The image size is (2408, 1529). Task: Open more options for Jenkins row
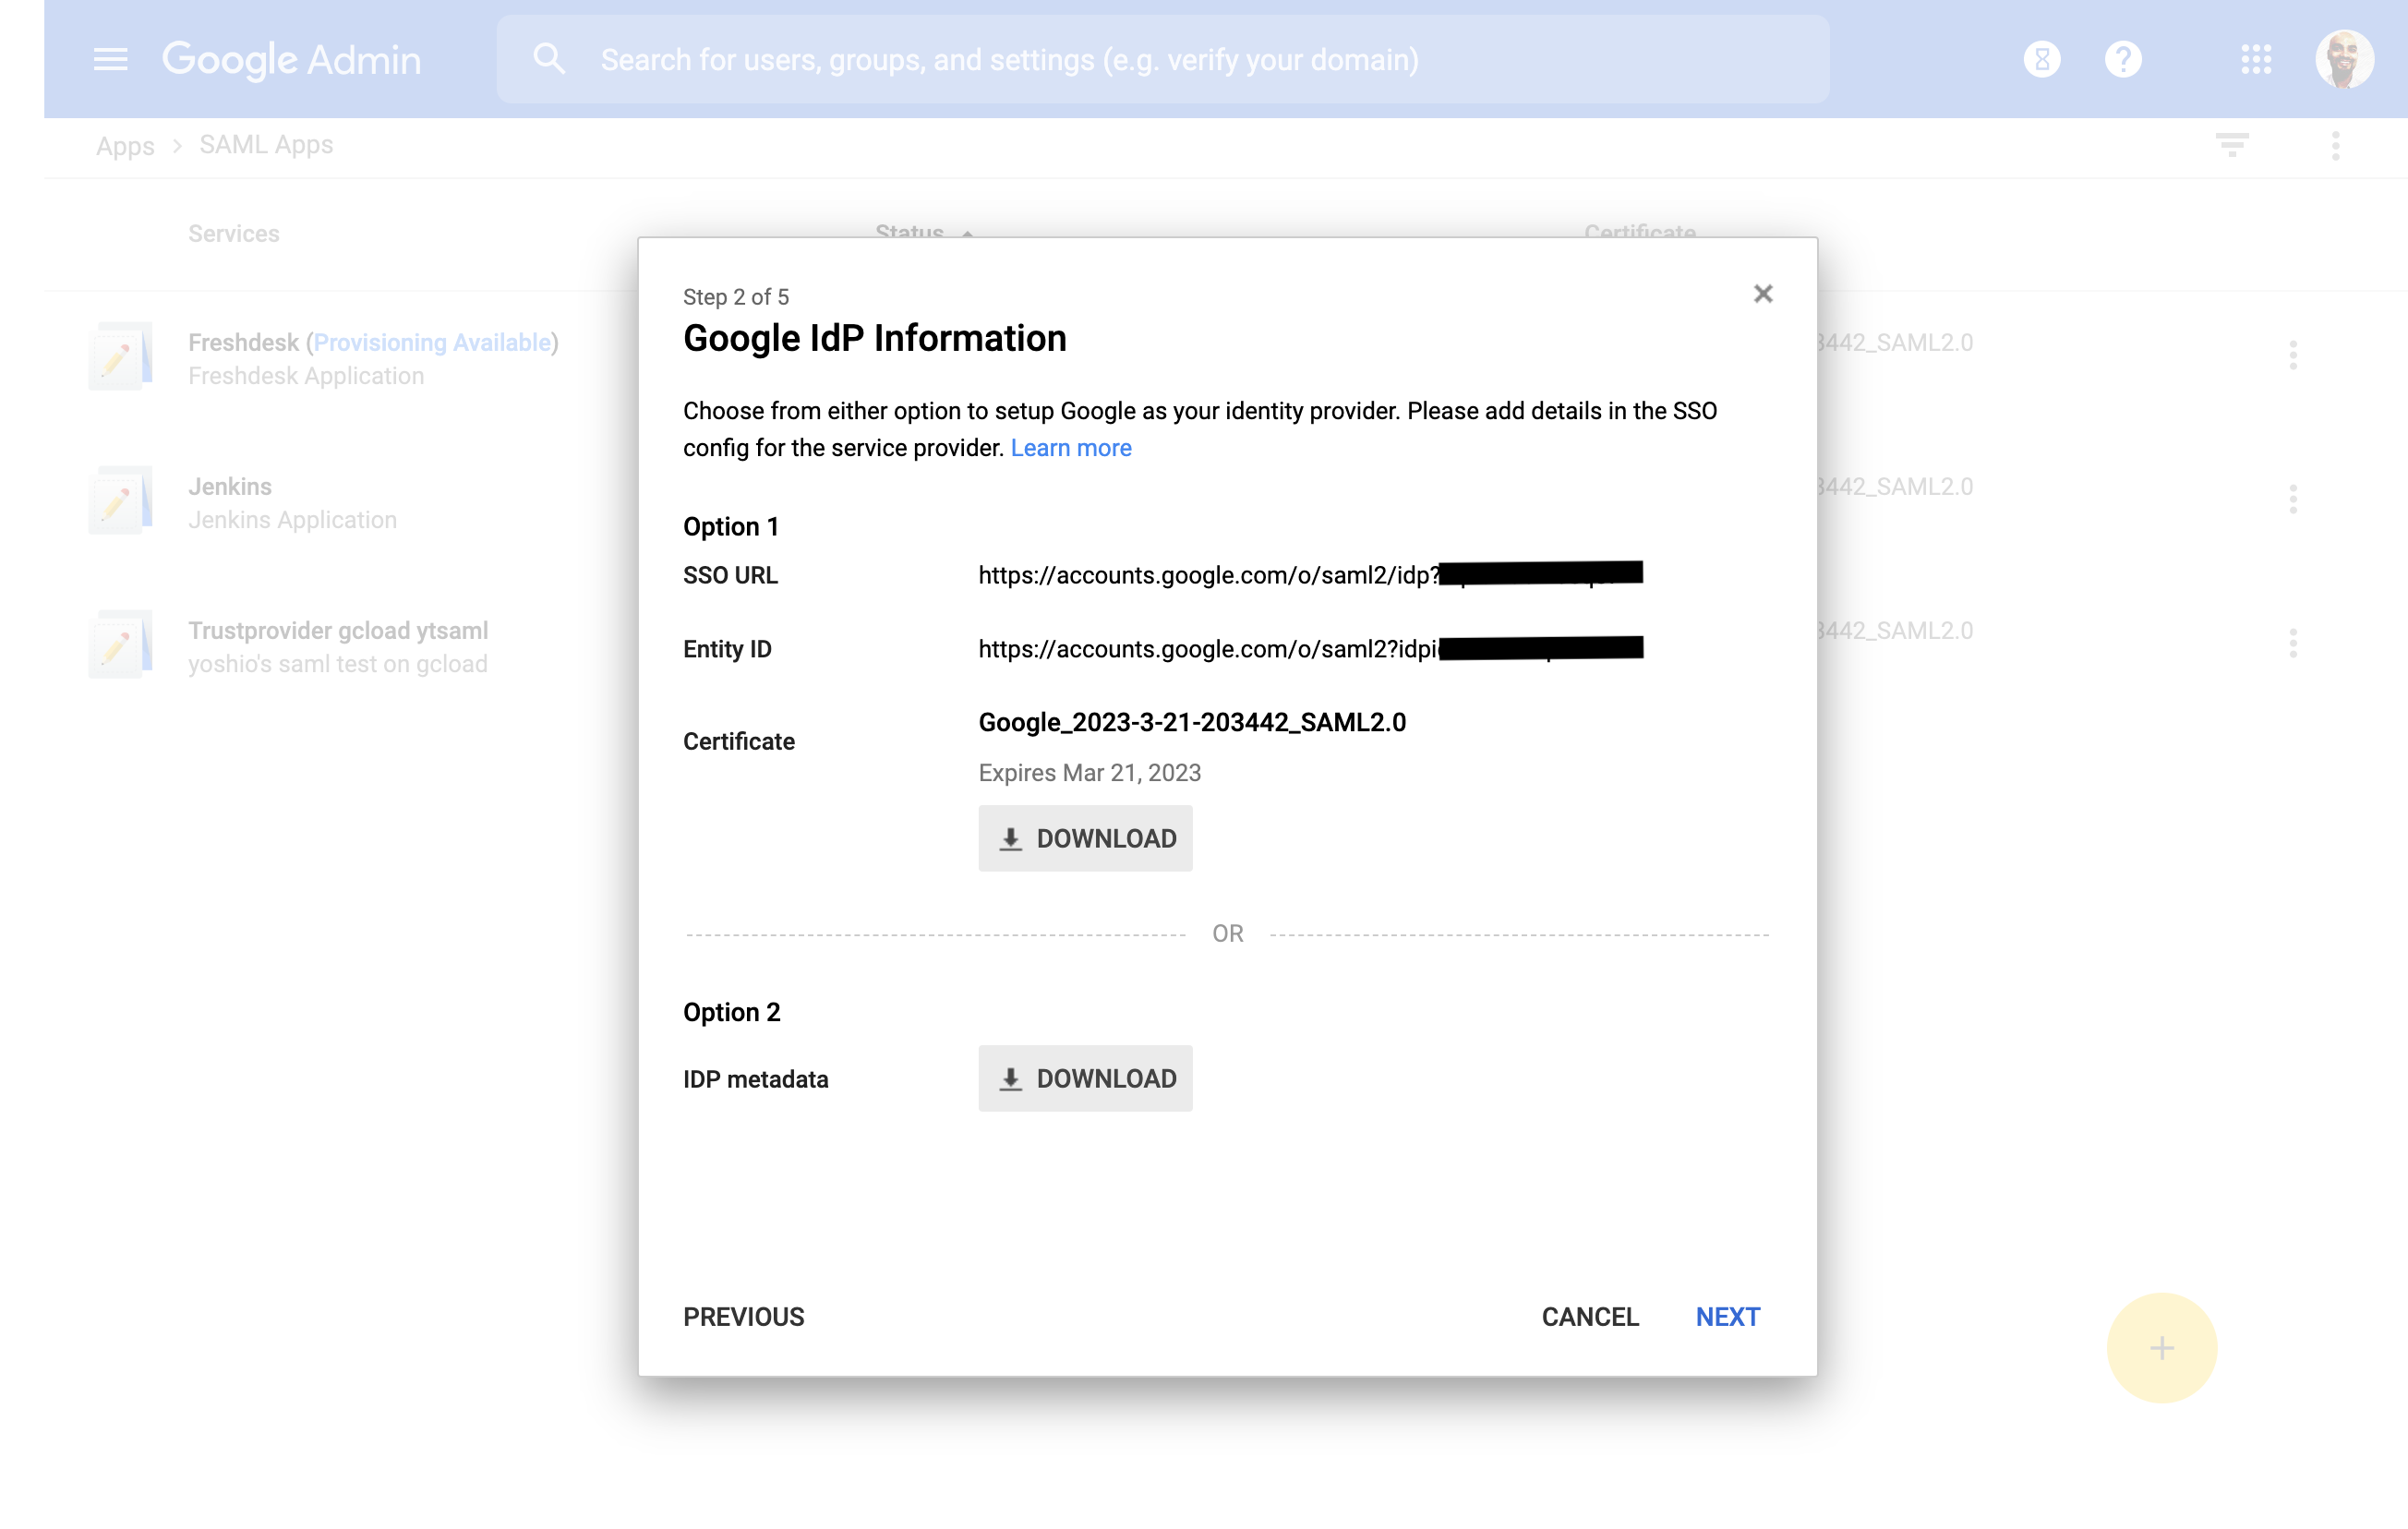[2293, 499]
